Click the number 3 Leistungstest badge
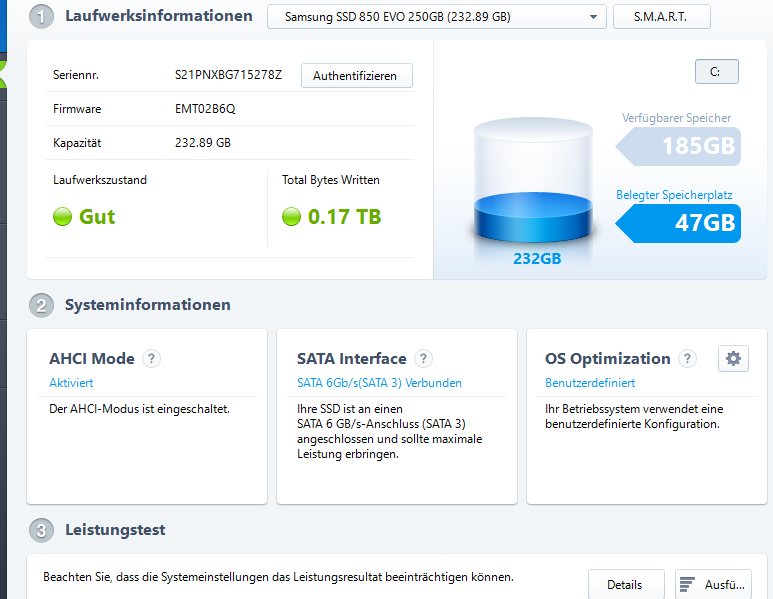The height and width of the screenshot is (599, 773). [41, 530]
